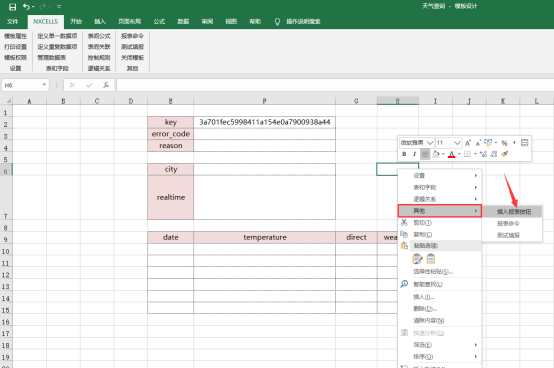
Task: Click the Select All corner of the grid
Action: pyautogui.click(x=6, y=101)
